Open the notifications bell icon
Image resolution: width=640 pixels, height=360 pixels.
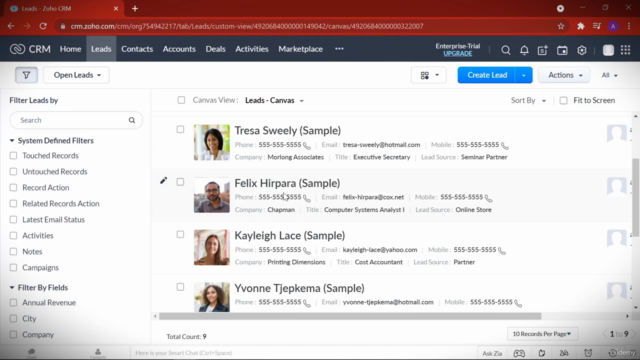point(524,50)
